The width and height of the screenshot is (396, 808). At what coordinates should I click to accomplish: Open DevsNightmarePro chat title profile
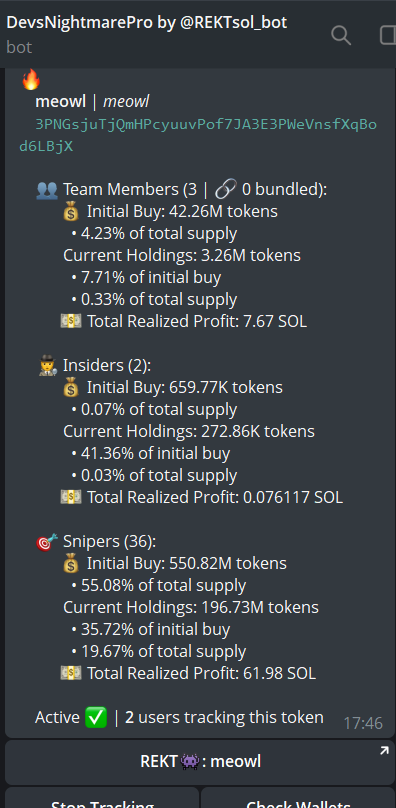click(x=147, y=23)
